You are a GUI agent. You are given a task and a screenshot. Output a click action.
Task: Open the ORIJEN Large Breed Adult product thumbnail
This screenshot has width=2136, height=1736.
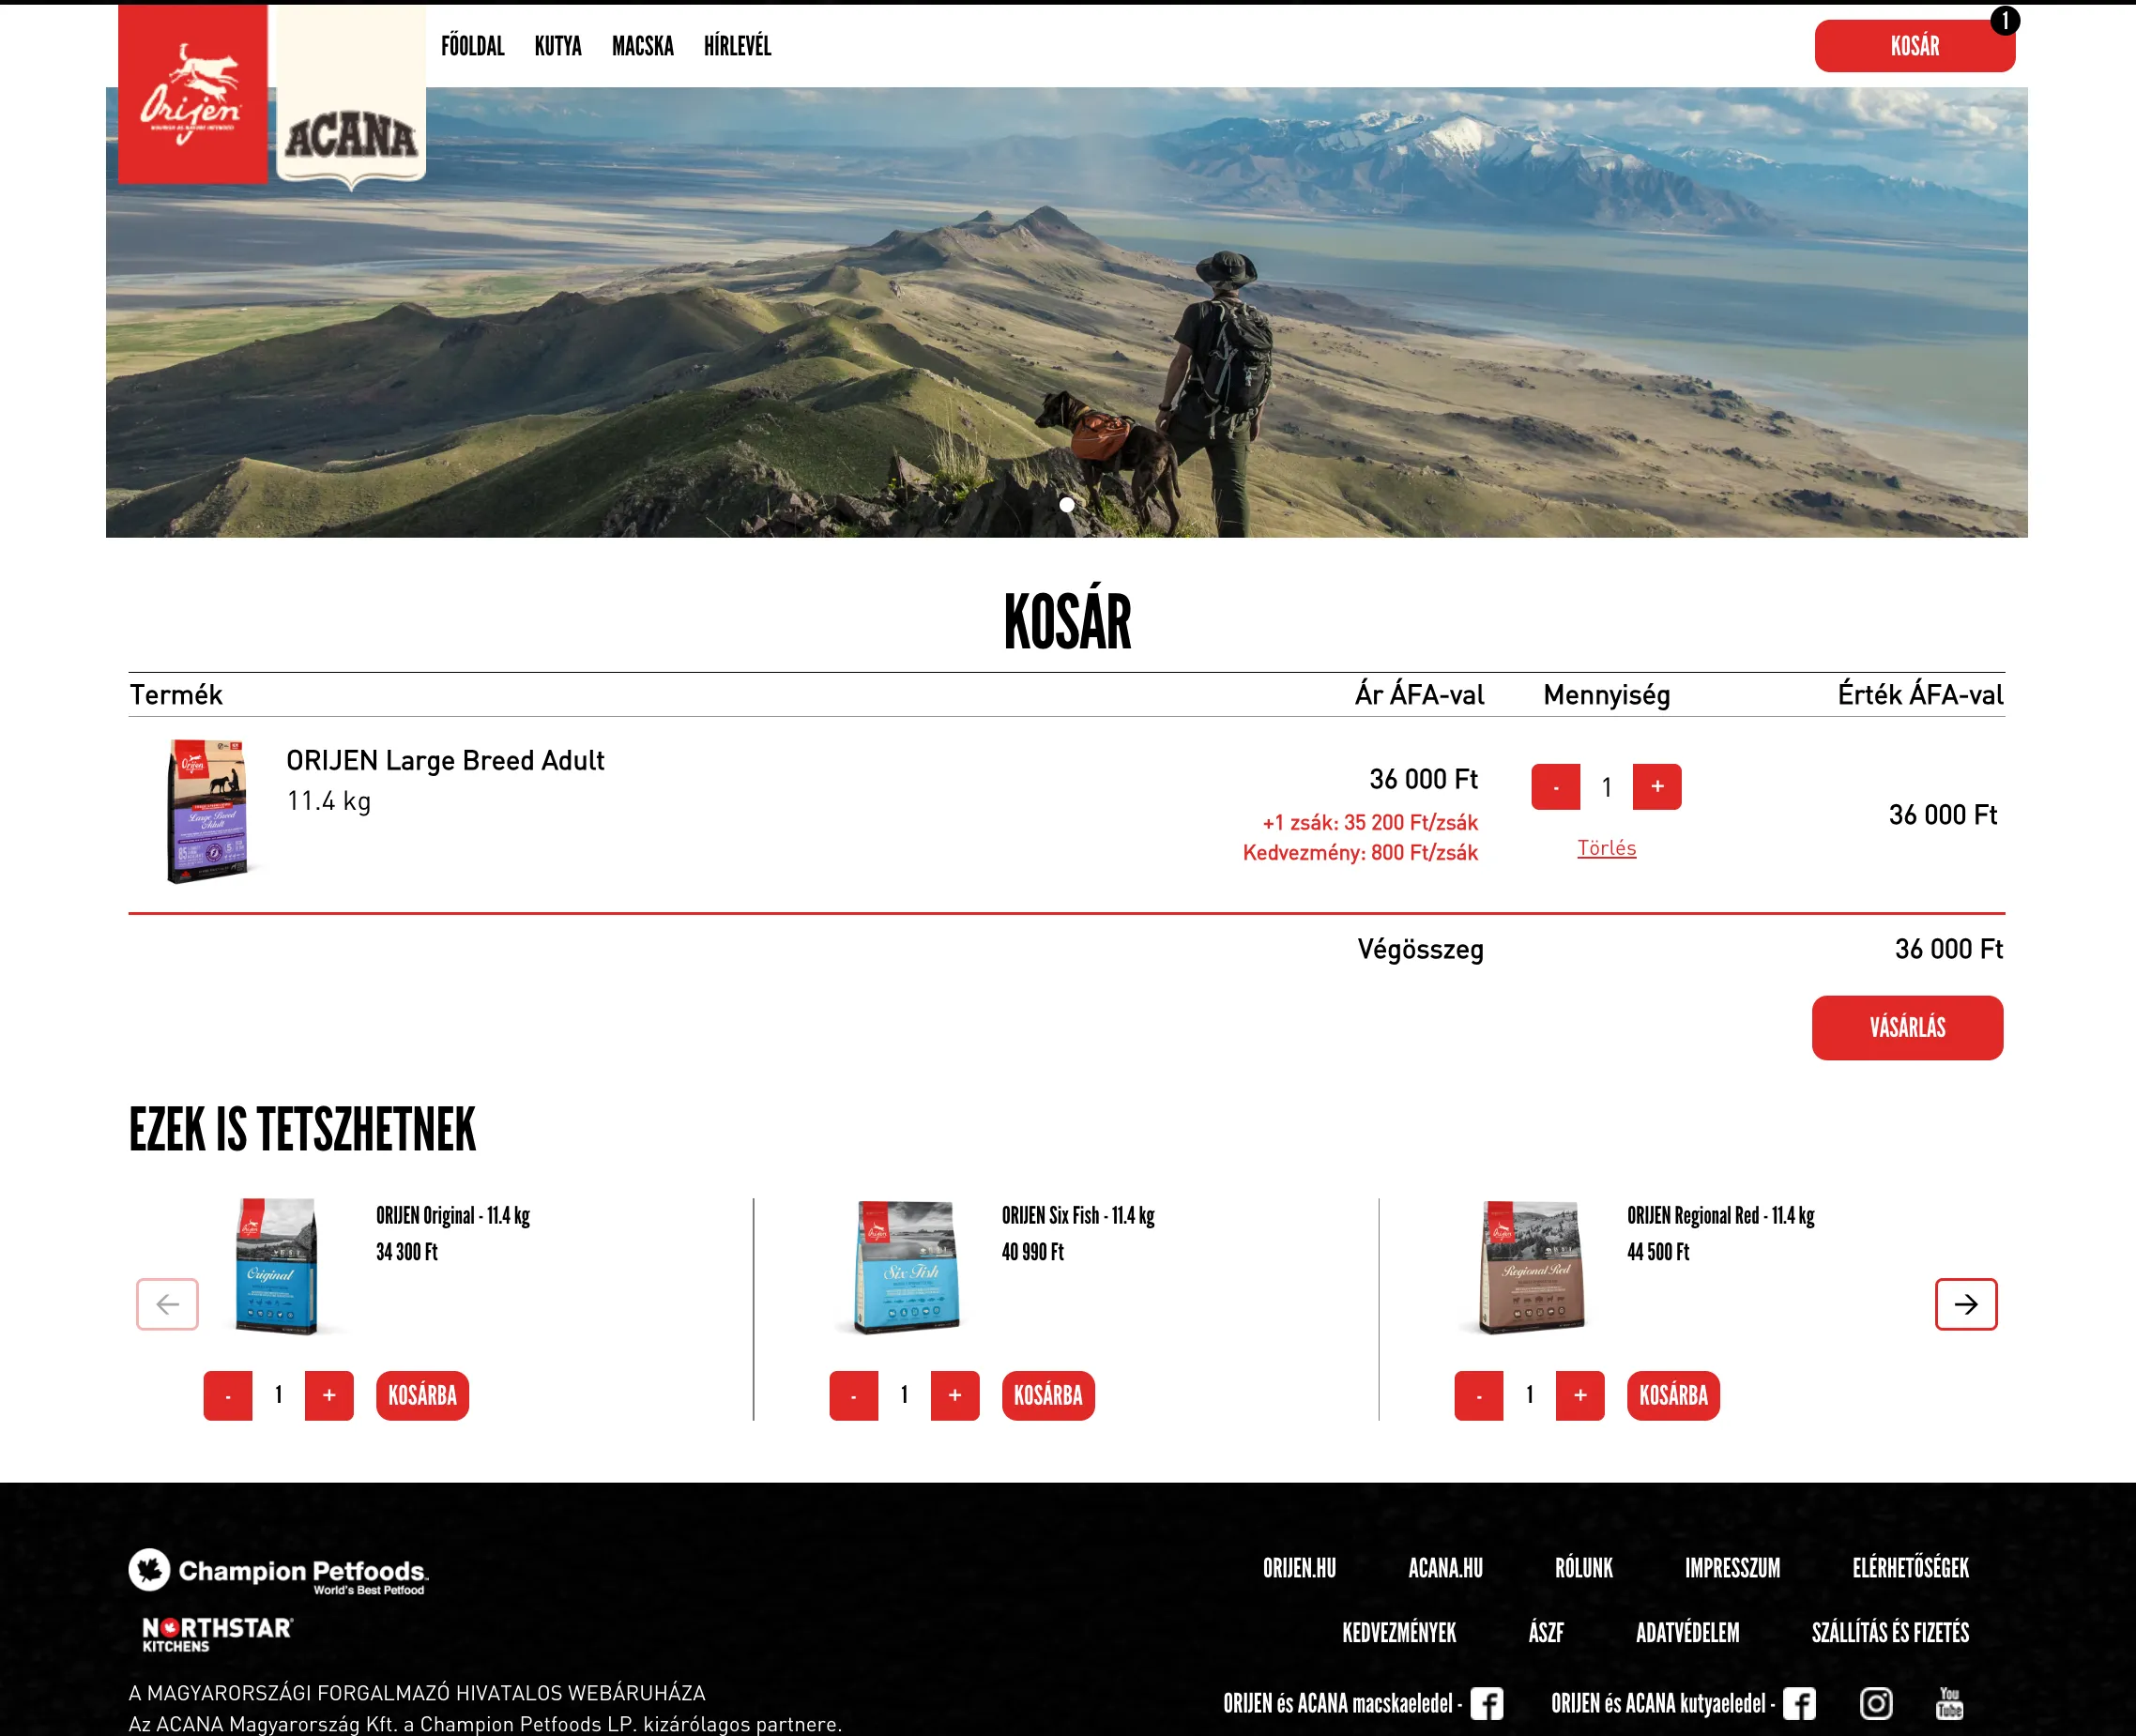coord(207,811)
